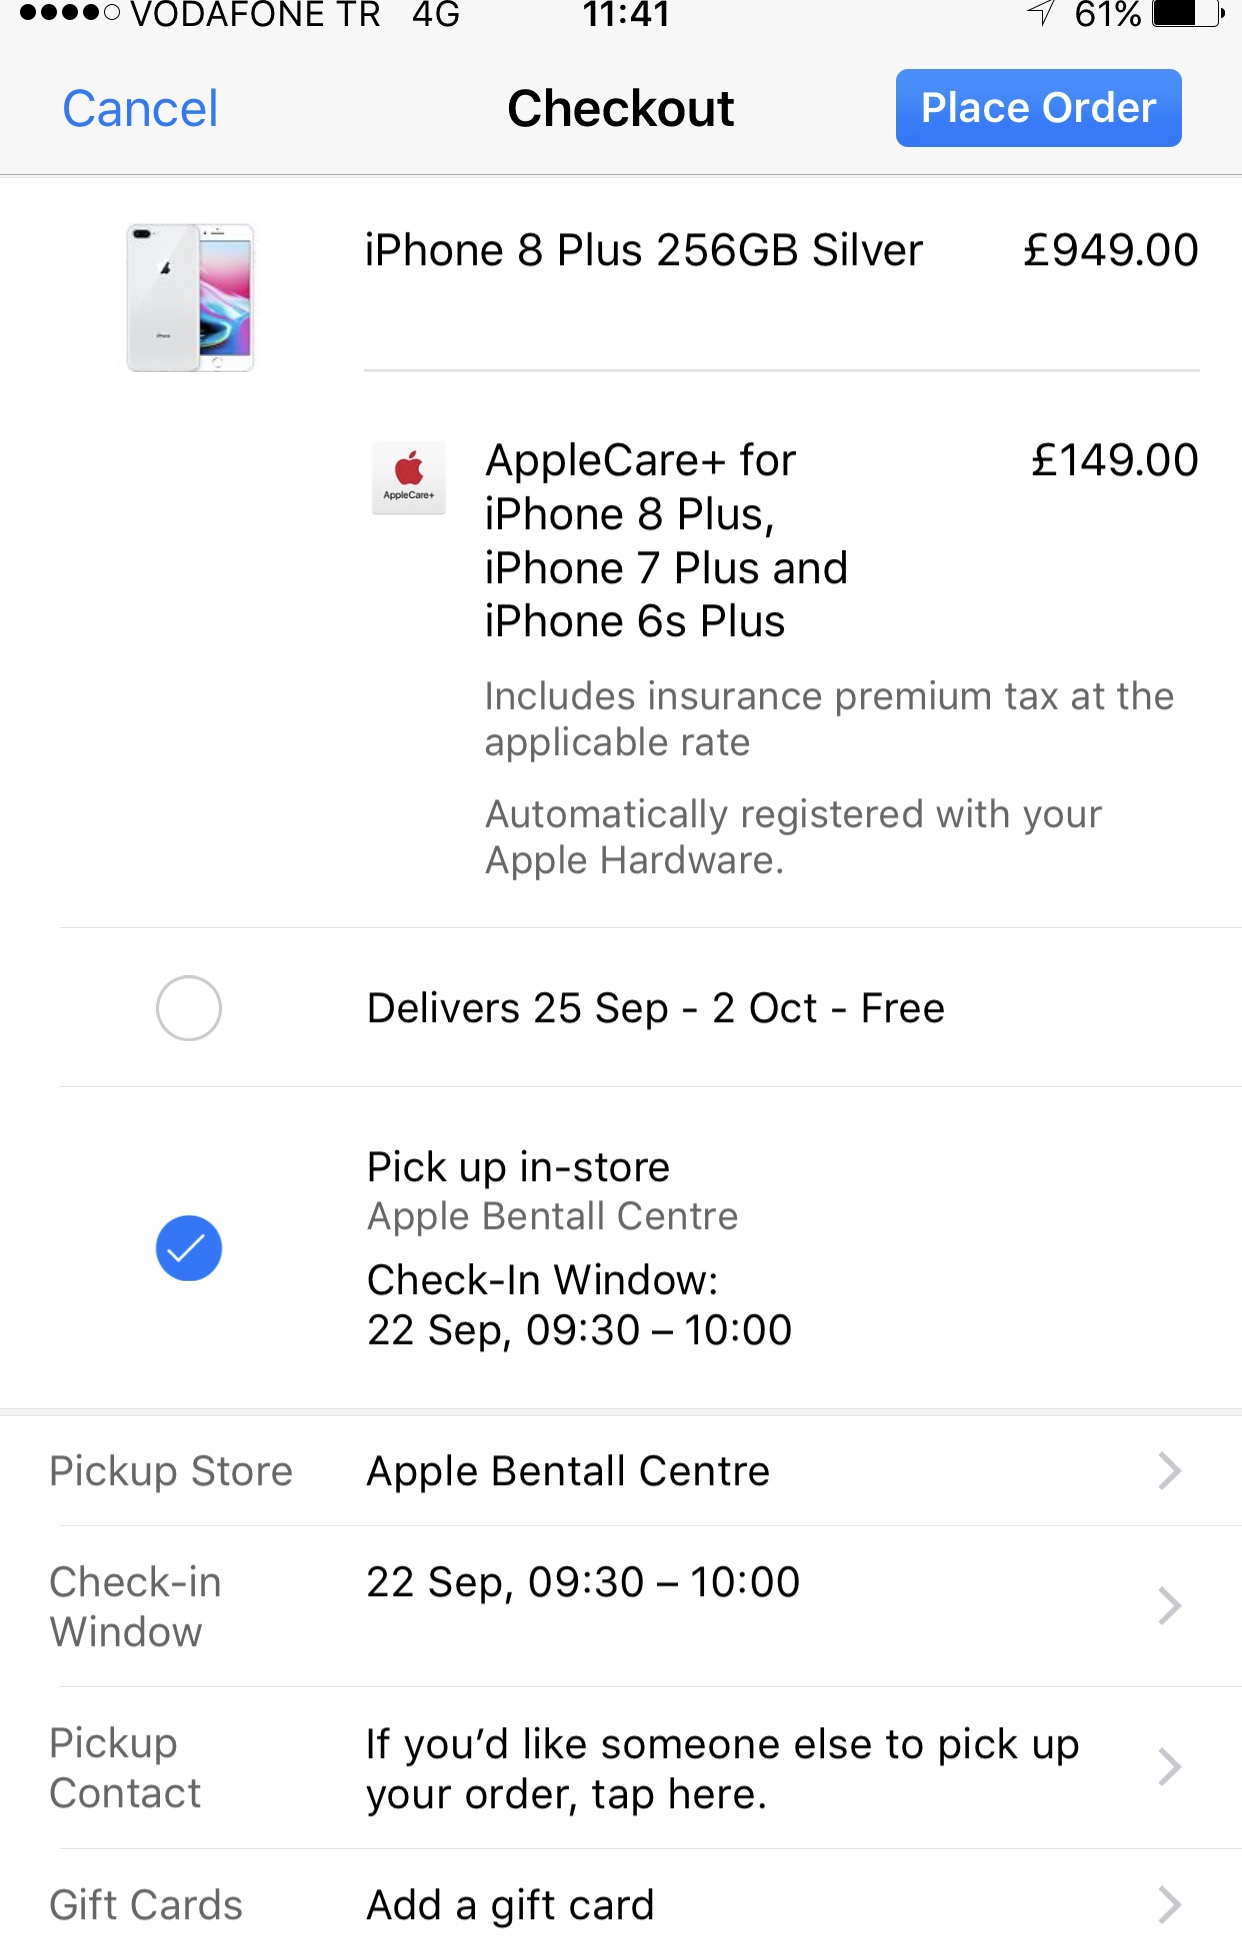
Task: Tap the AppleCare+ for iPhone 8 Plus item
Action: tap(665, 540)
